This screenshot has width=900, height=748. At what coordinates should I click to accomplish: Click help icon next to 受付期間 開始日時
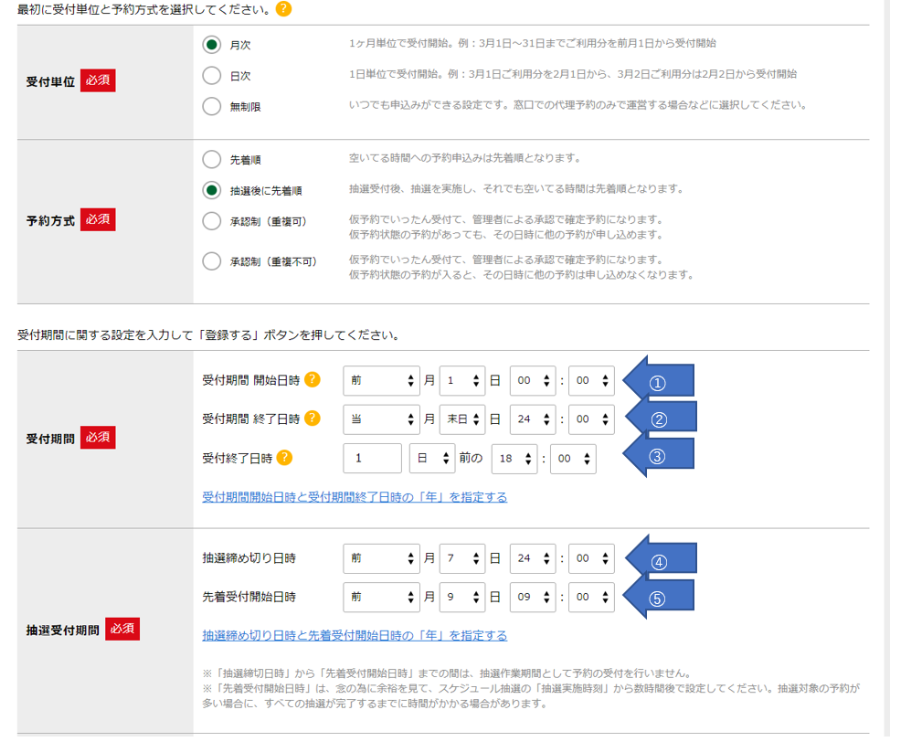[x=313, y=380]
